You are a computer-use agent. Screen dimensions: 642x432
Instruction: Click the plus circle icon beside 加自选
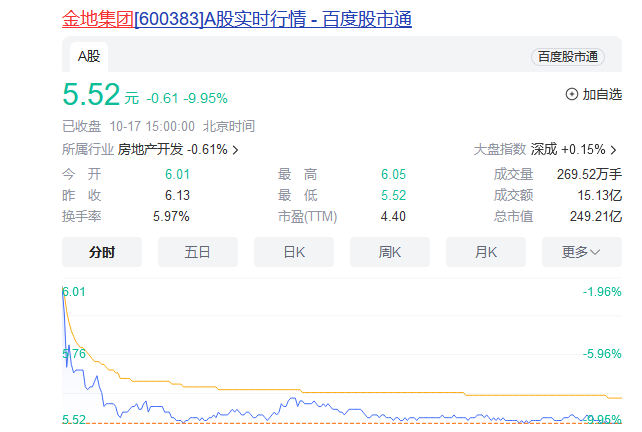coord(572,94)
